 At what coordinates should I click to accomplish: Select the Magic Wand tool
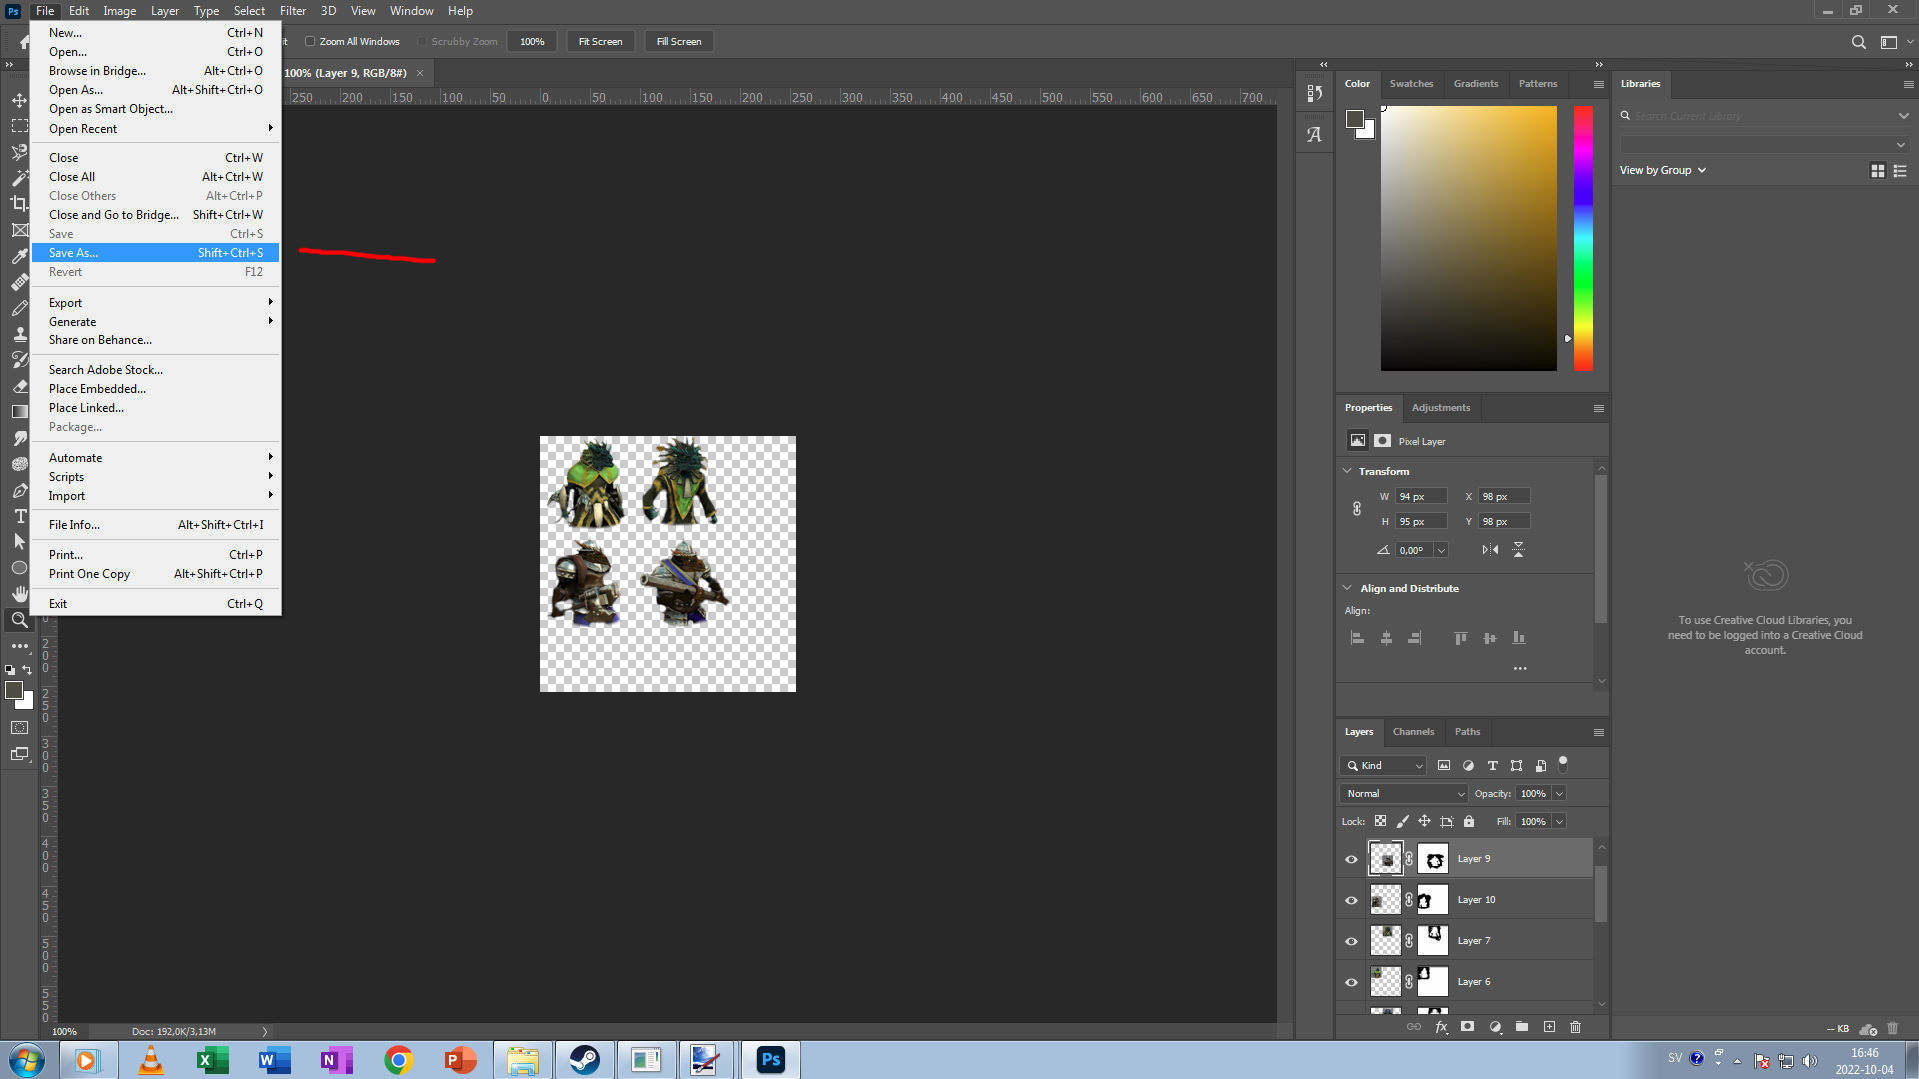point(19,178)
